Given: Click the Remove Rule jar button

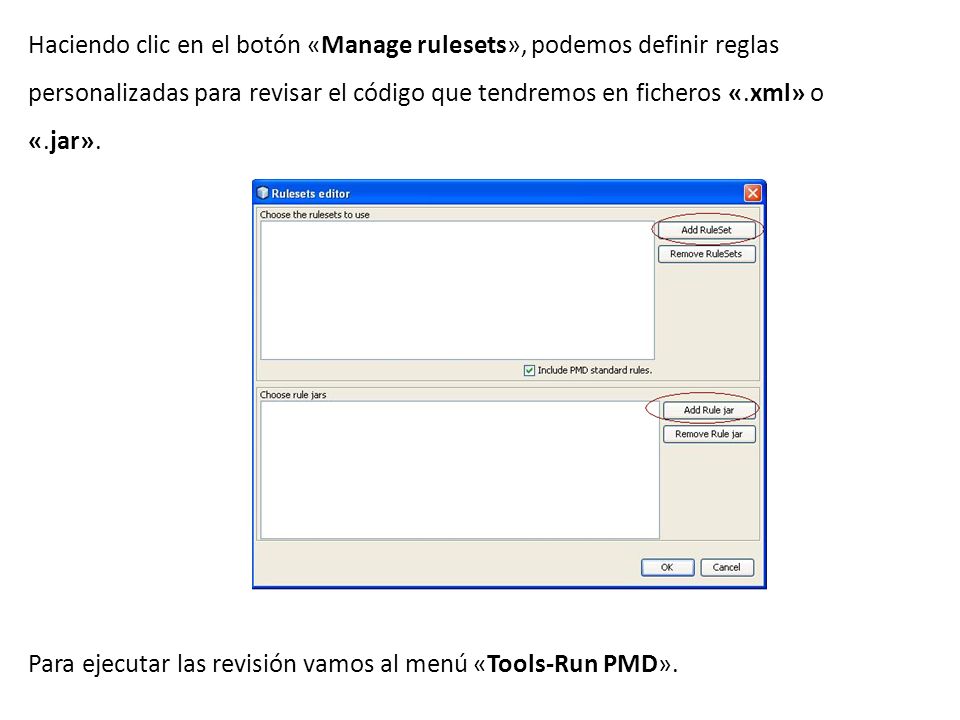Looking at the screenshot, I should point(709,434).
